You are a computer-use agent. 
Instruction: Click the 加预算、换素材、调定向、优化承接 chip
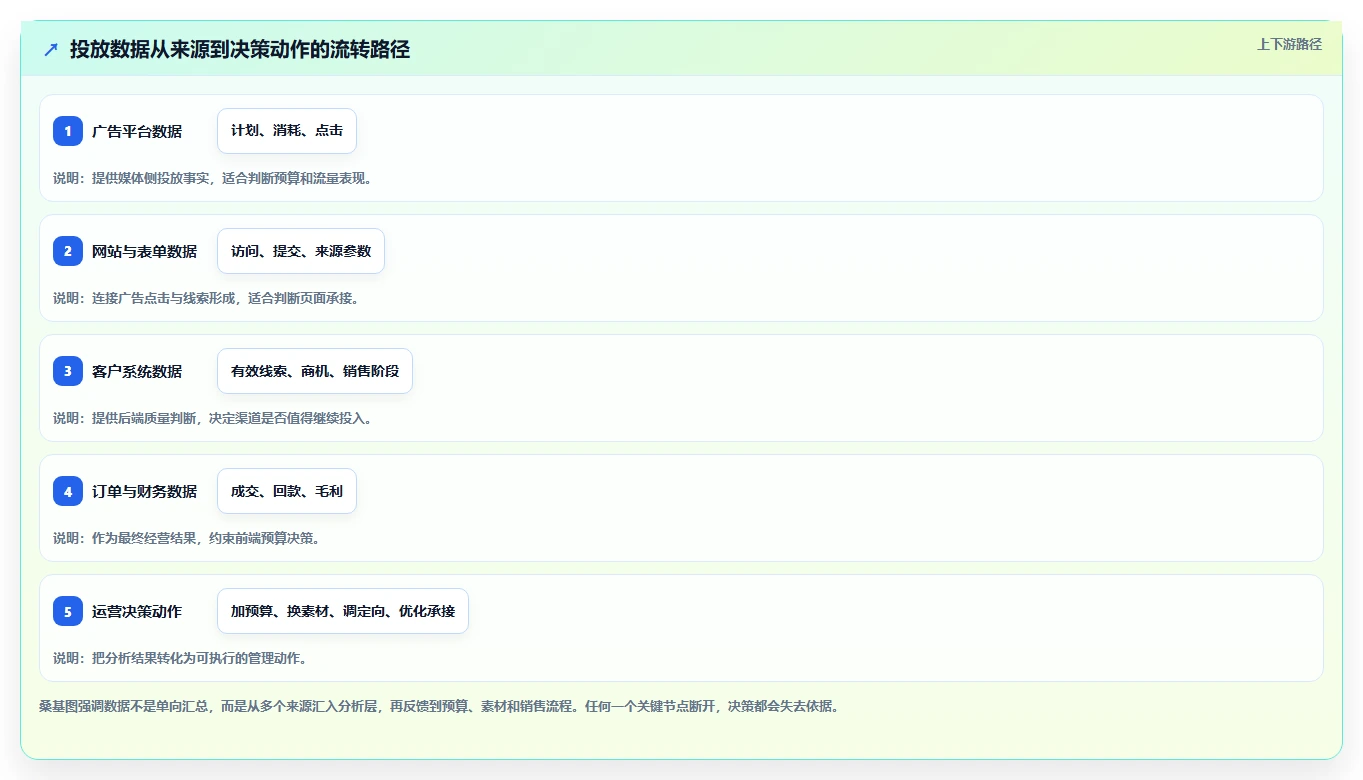point(343,611)
